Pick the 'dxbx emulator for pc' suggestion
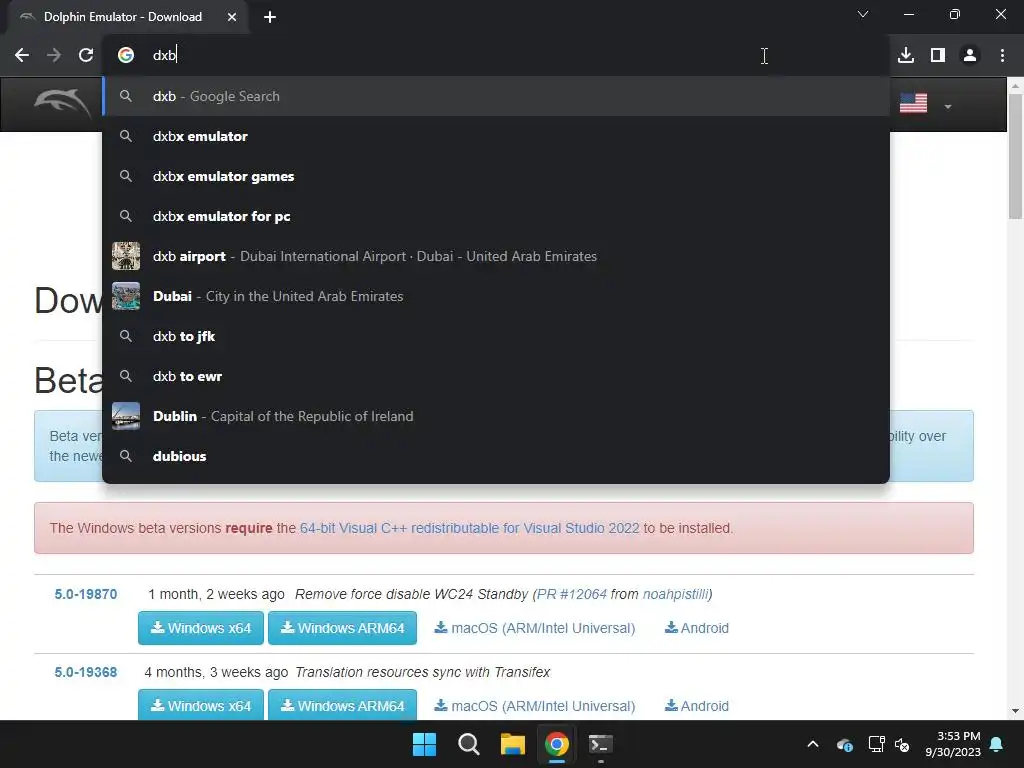Screen dimensions: 1024x768 [496, 216]
